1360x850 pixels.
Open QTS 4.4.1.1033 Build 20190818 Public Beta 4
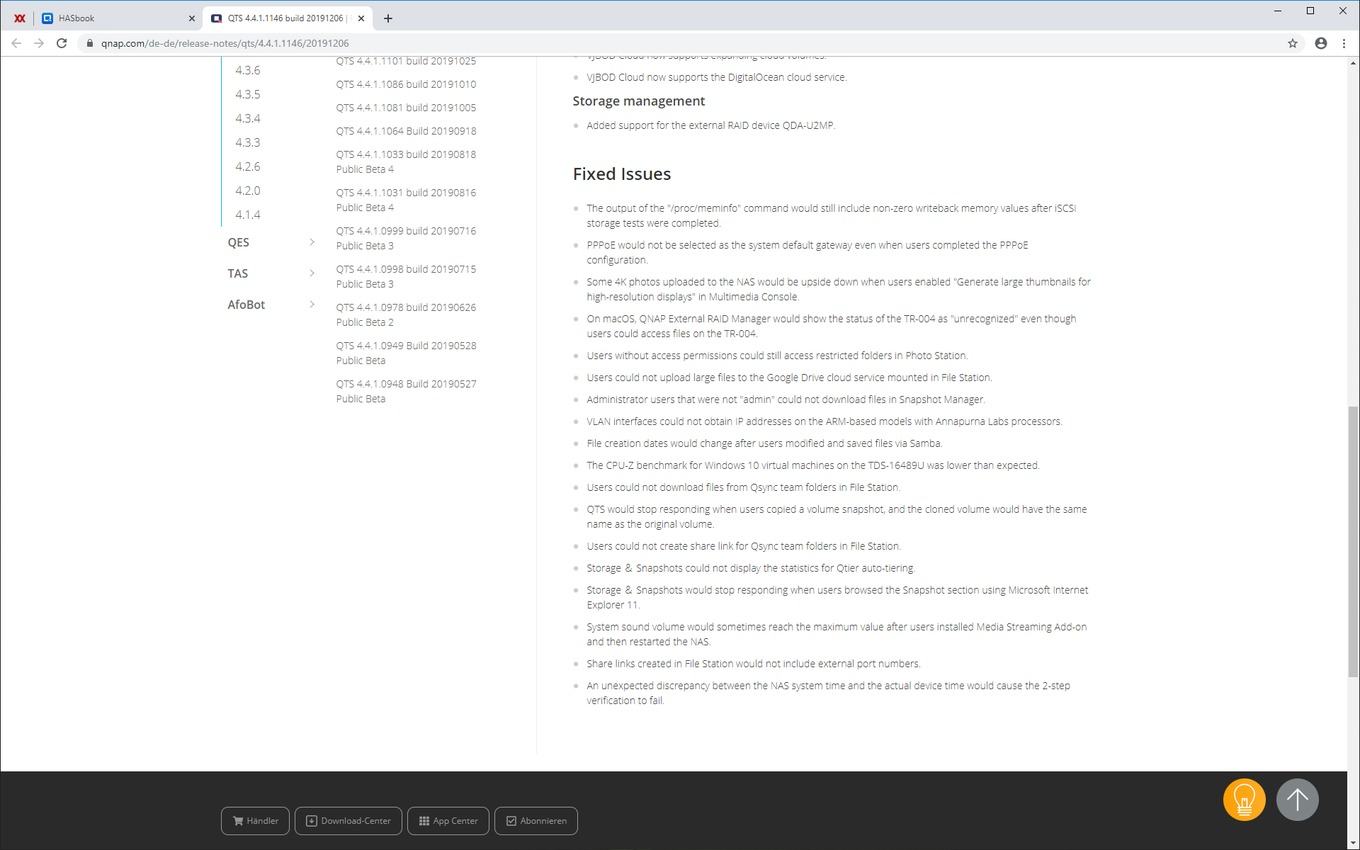(406, 161)
